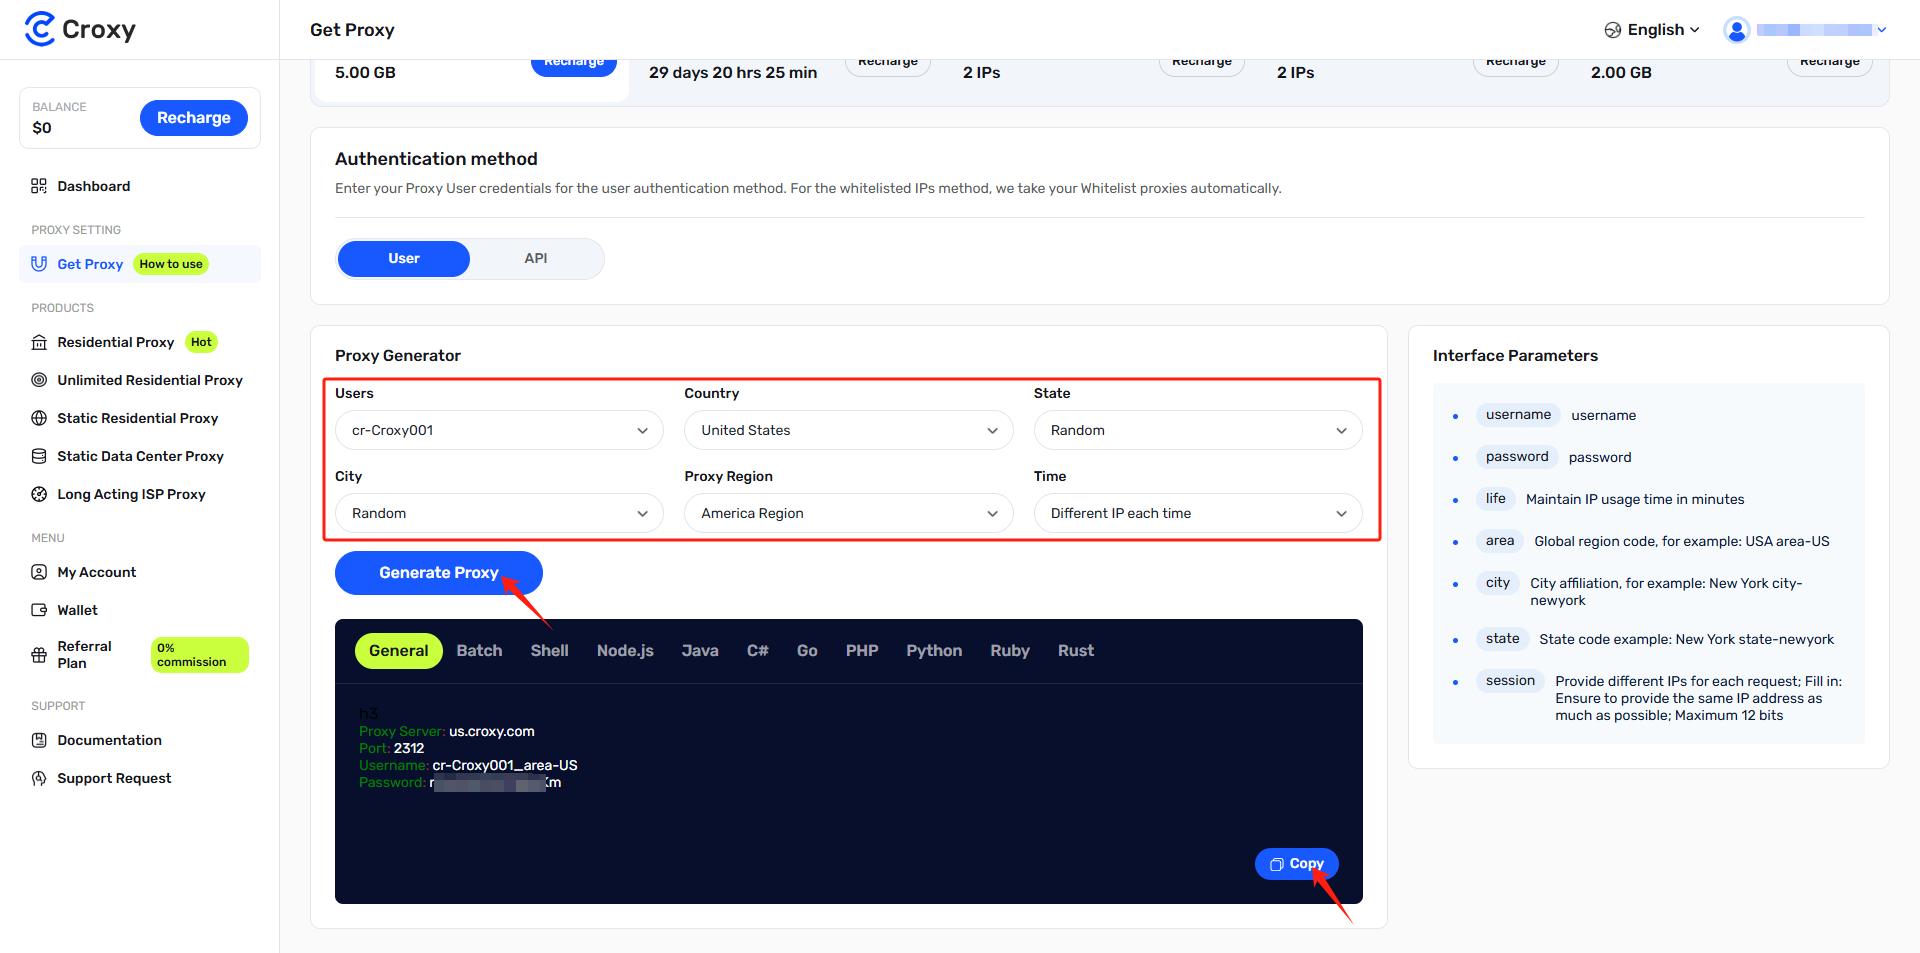Click the life parameter tag
Viewport: 1920px width, 953px height.
pos(1495,499)
